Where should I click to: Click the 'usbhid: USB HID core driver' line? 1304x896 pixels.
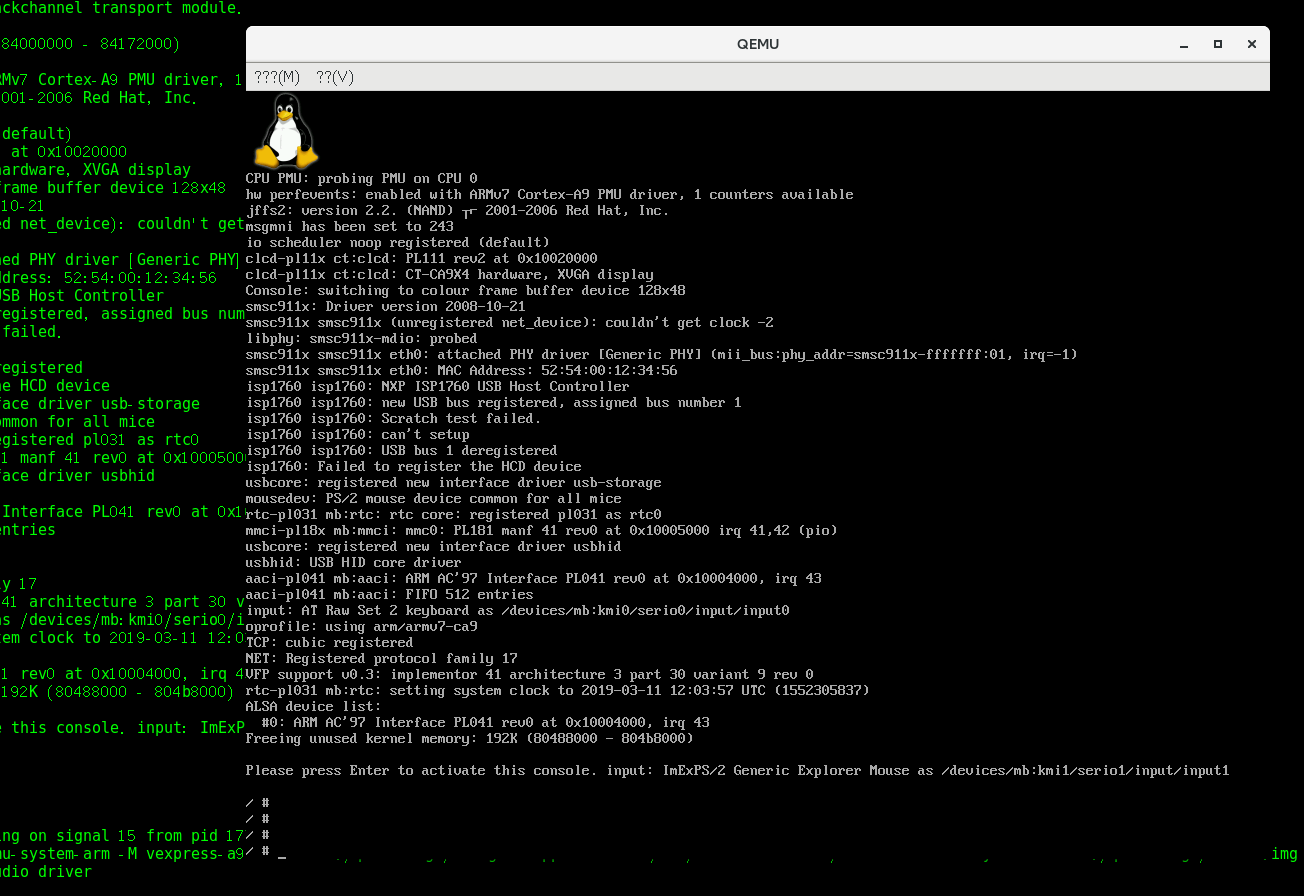pyautogui.click(x=353, y=563)
